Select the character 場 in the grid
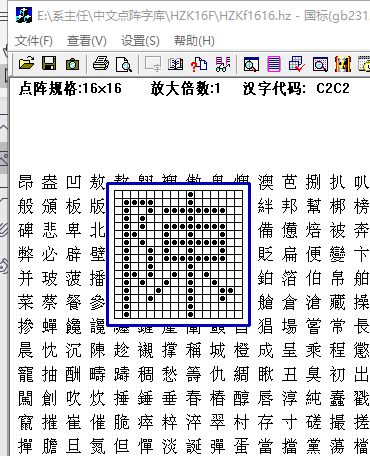This screenshot has width=370, height=456. click(290, 326)
